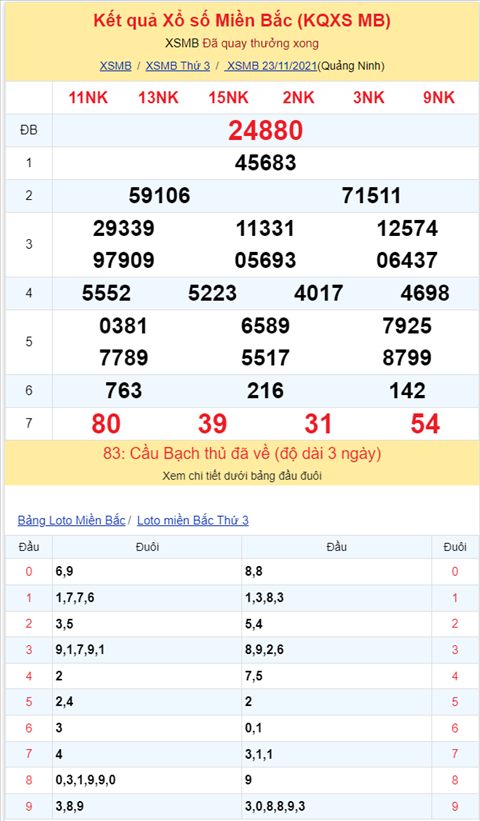Select seventh prize number 80
The image size is (480, 821).
[106, 424]
